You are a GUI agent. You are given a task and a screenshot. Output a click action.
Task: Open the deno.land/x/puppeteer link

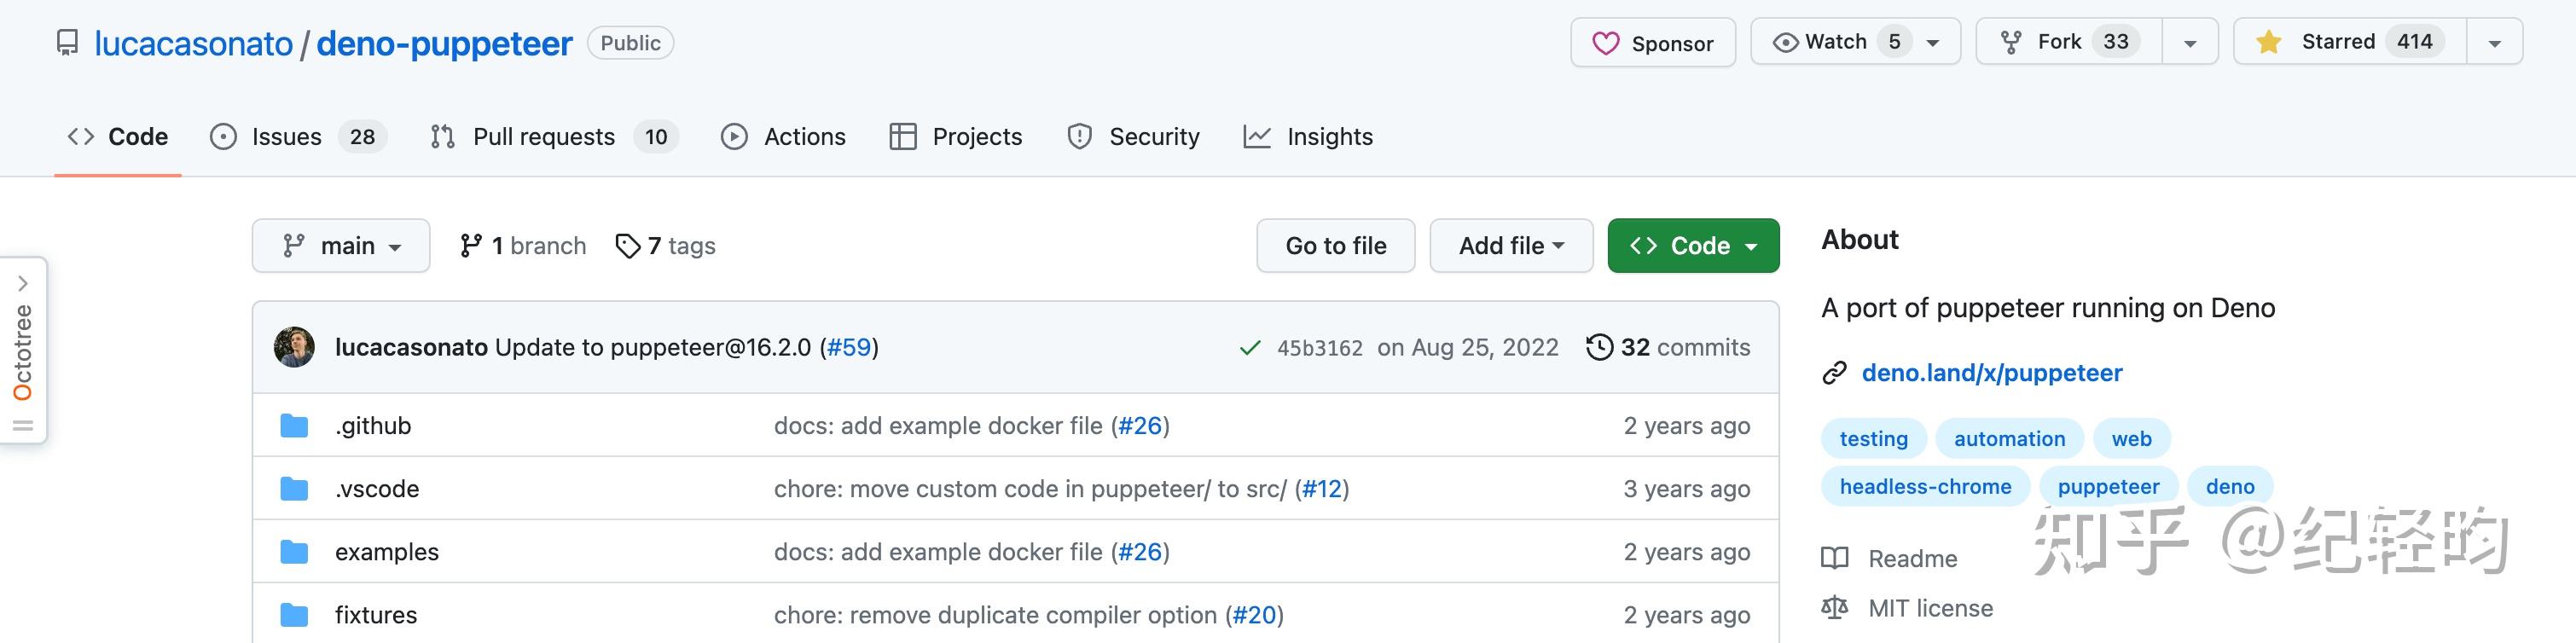click(1991, 373)
